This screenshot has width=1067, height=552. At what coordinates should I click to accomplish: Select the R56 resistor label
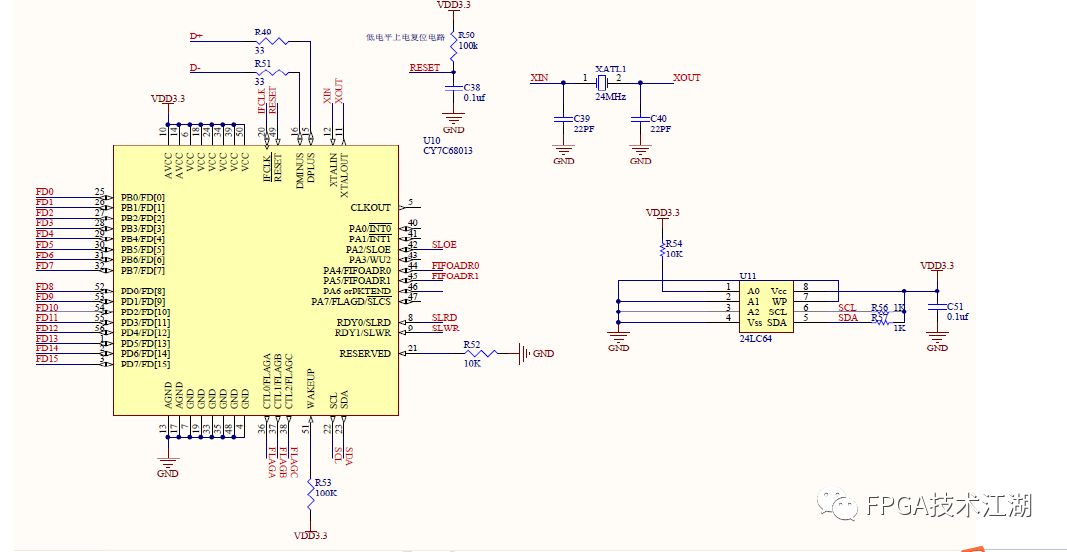tap(880, 308)
